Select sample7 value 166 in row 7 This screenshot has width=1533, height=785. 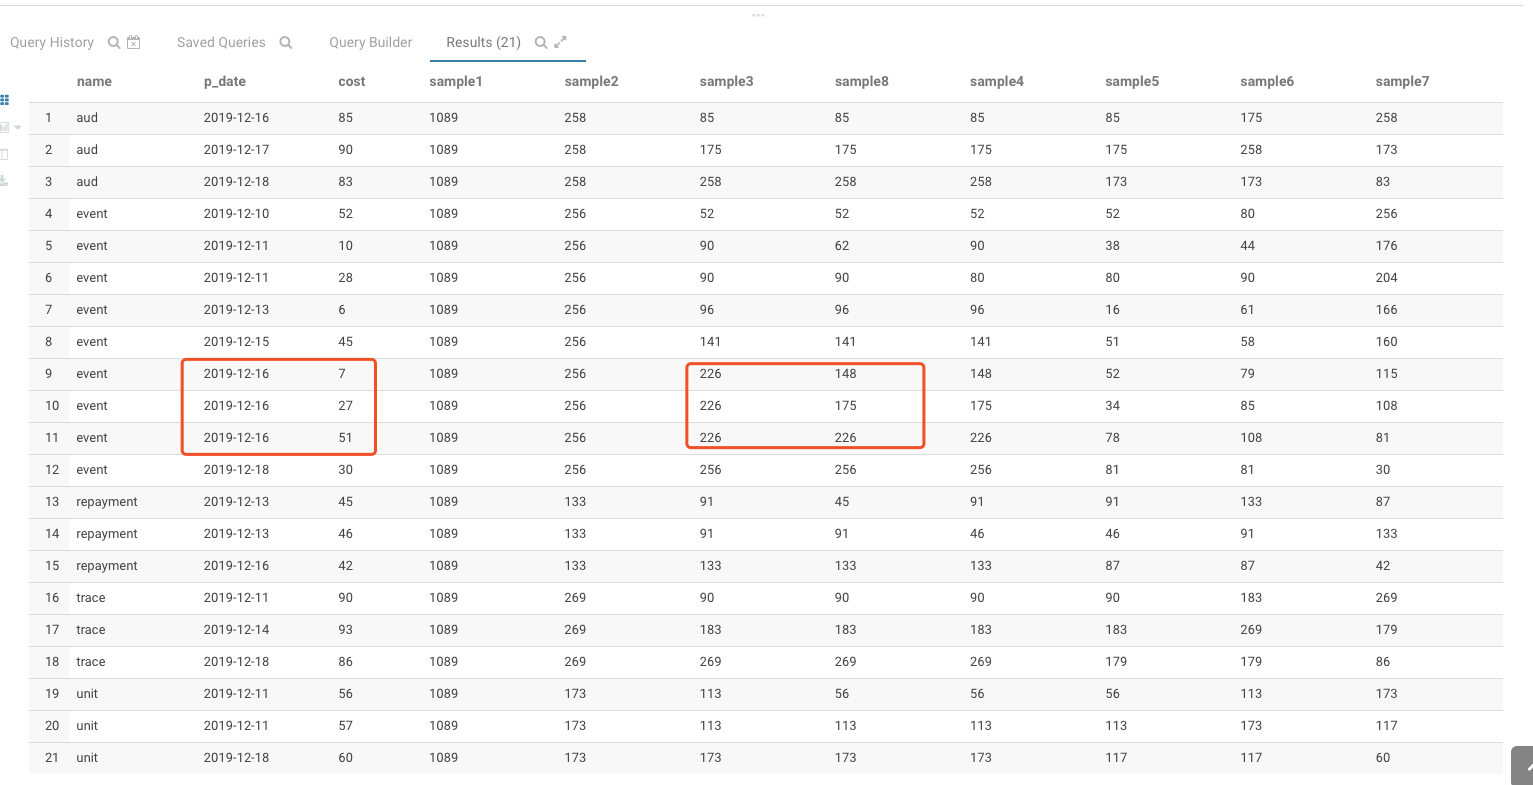pyautogui.click(x=1386, y=309)
